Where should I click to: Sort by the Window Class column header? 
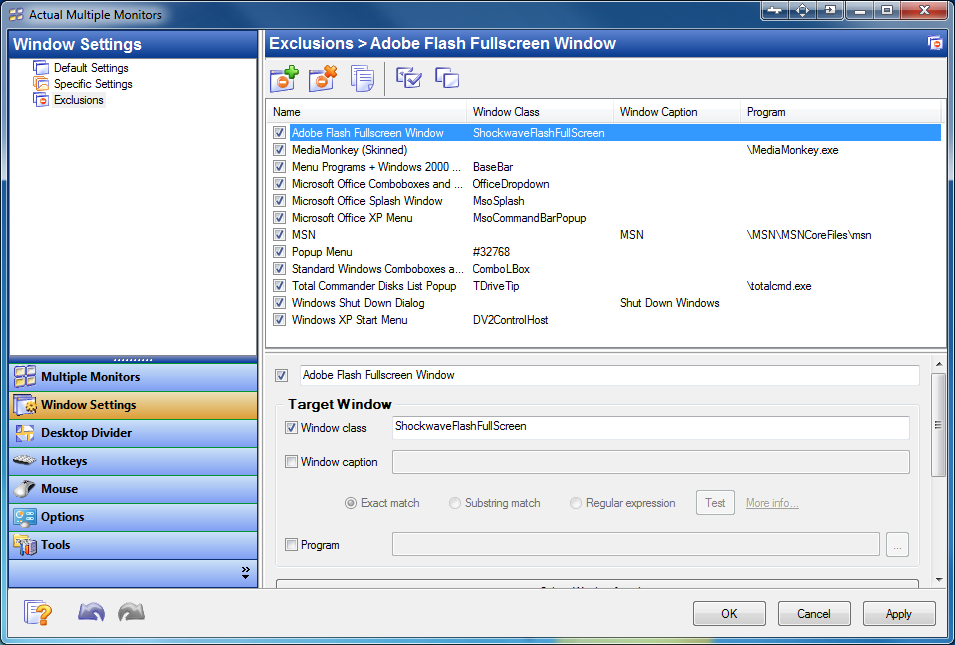(x=540, y=112)
